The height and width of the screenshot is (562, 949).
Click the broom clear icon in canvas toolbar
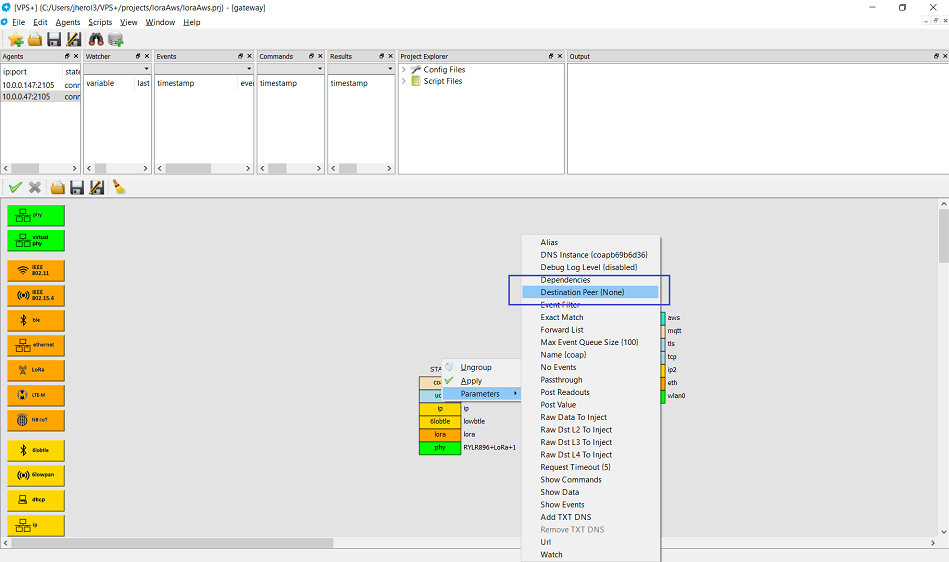118,187
